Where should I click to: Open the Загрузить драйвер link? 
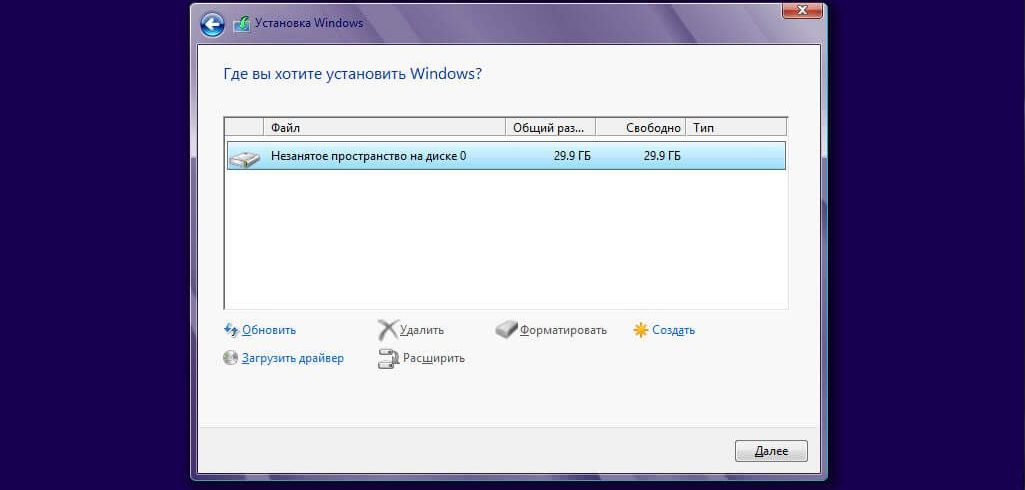point(293,358)
